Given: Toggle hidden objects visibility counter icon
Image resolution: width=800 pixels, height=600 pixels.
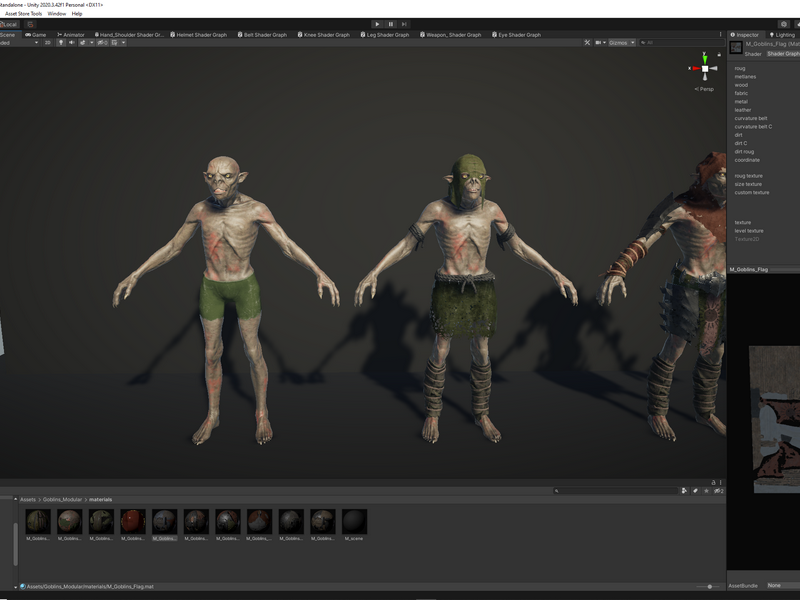Looking at the screenshot, I should [x=102, y=43].
